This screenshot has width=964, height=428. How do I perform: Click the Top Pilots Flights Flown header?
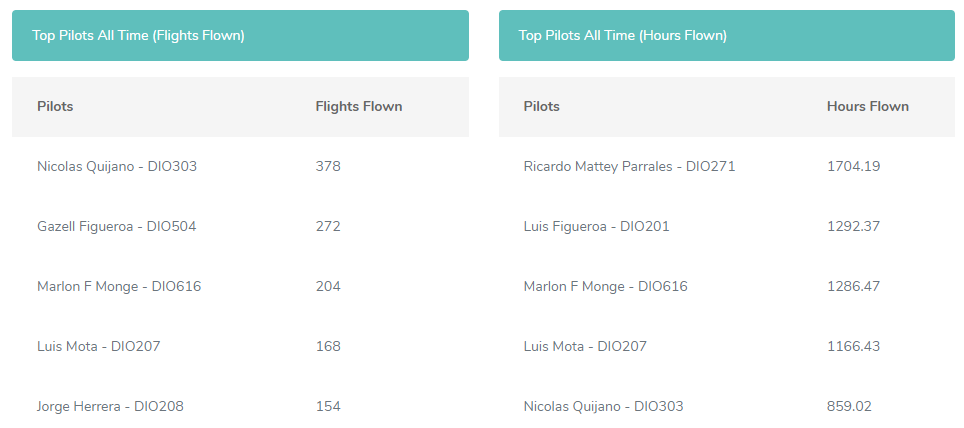point(139,35)
